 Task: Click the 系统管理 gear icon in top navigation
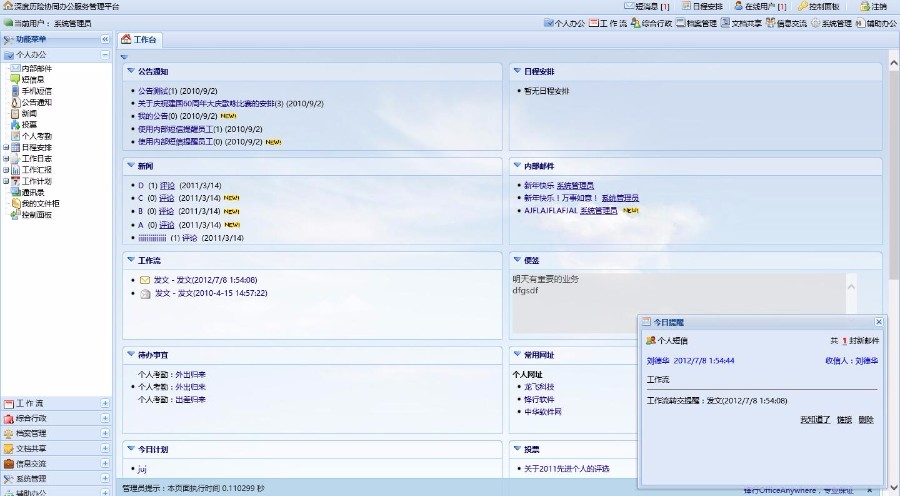coord(815,23)
